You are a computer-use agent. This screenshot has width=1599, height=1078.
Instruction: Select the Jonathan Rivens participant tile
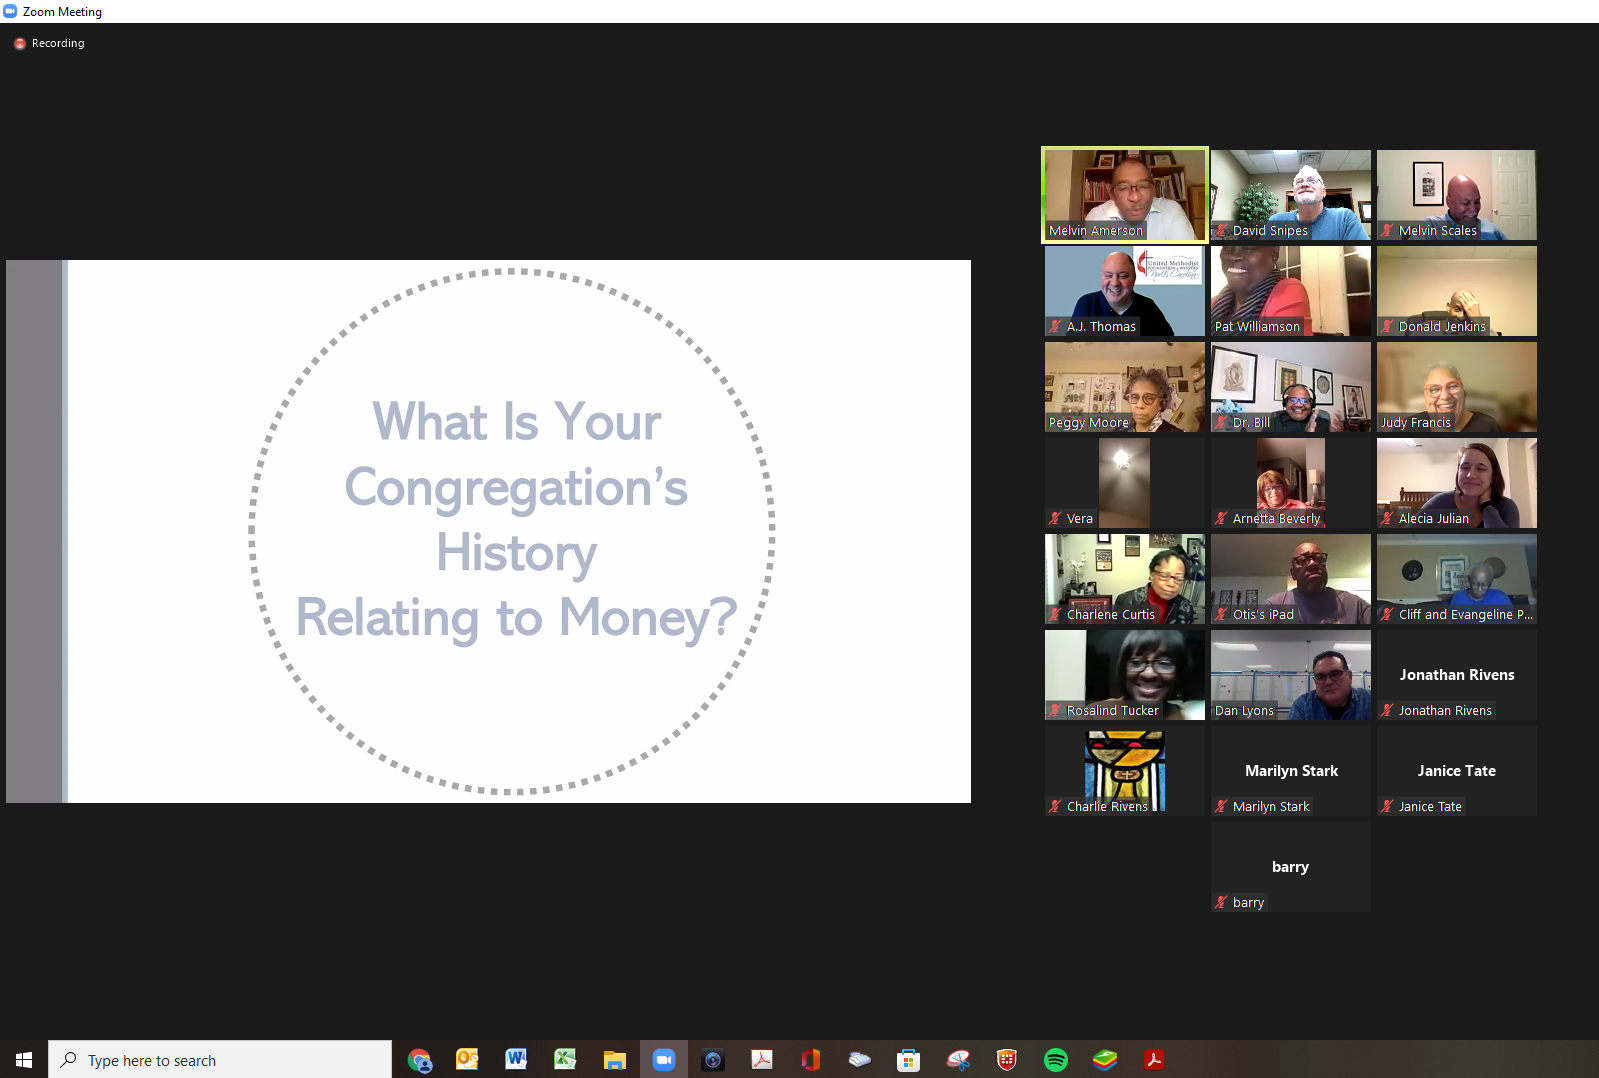(1456, 675)
